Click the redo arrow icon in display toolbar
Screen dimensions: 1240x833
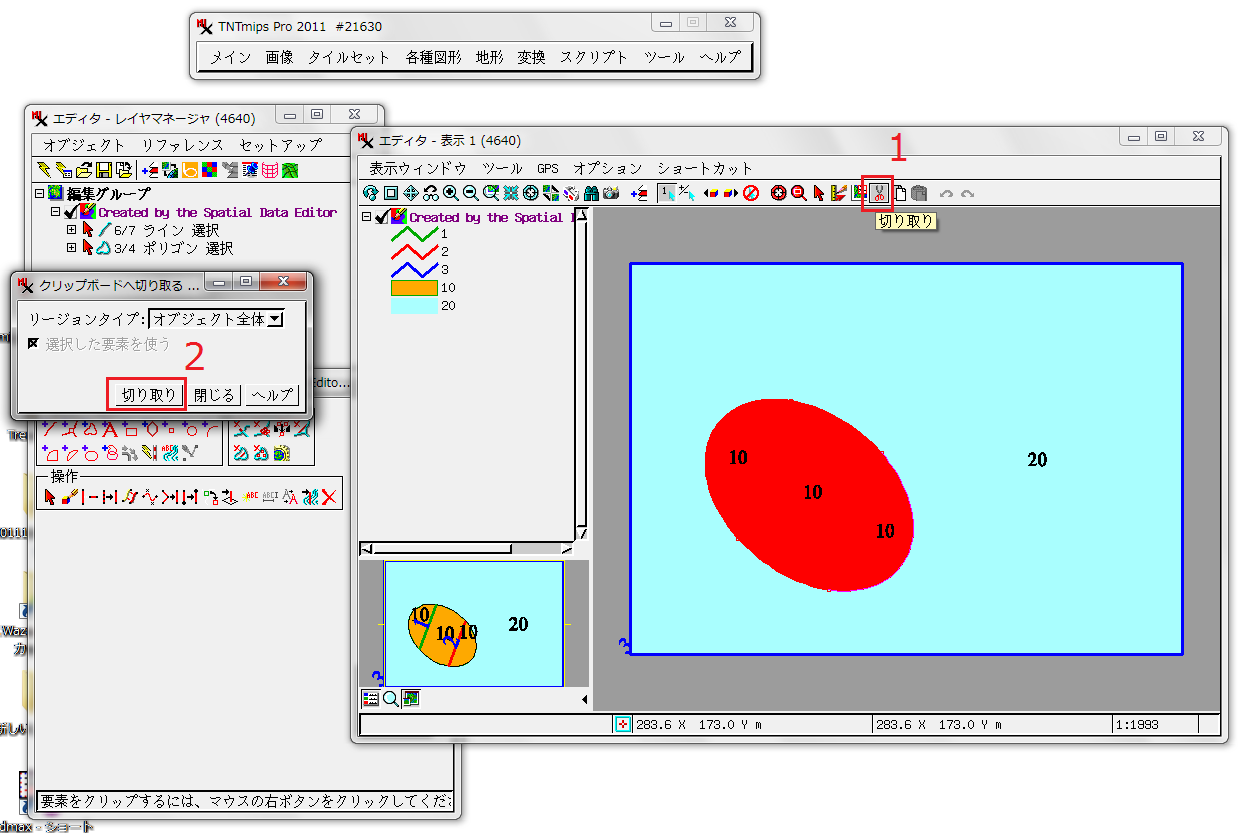point(967,193)
